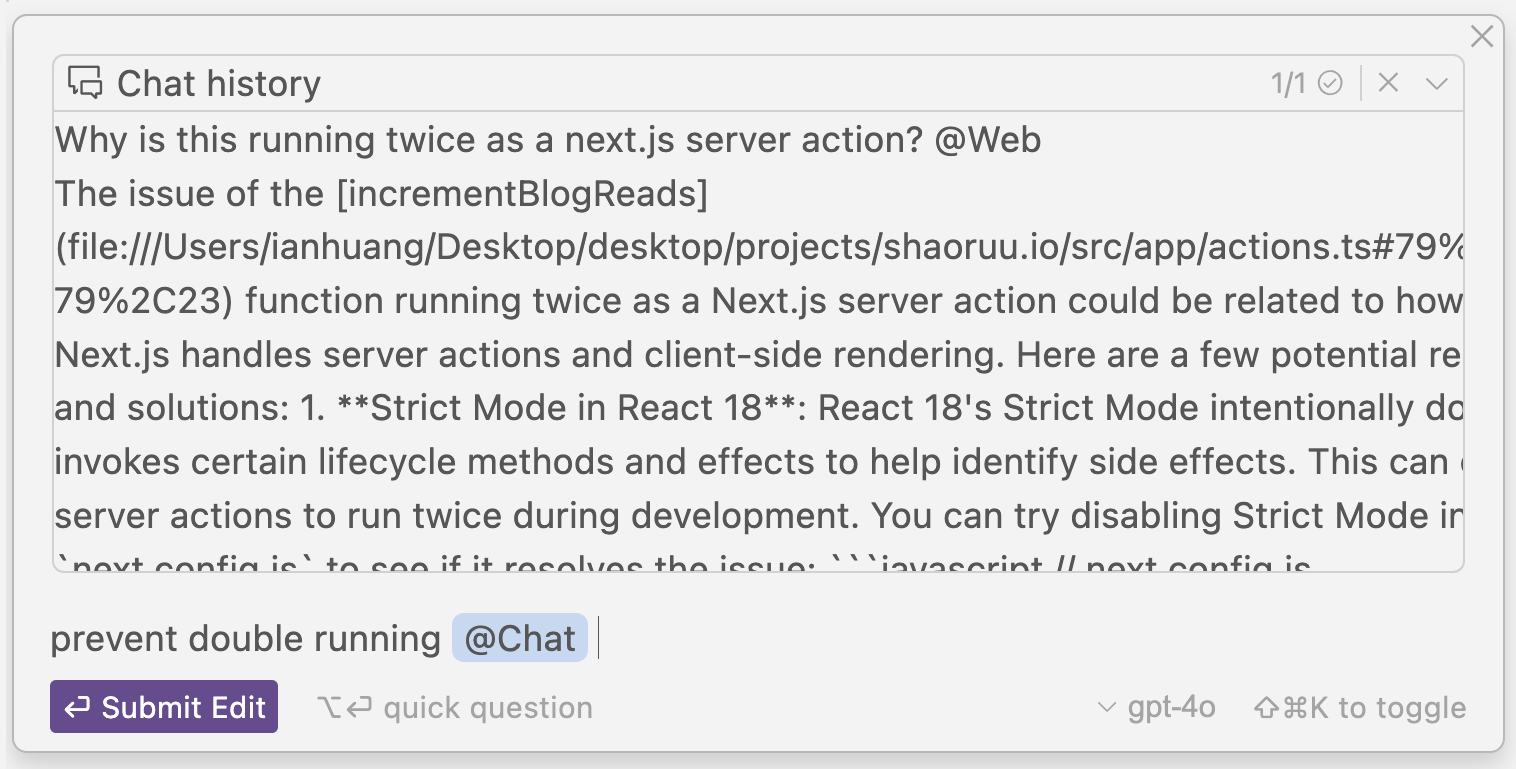1516x769 pixels.
Task: Click the 'prevent double running' prompt text
Action: pos(245,639)
